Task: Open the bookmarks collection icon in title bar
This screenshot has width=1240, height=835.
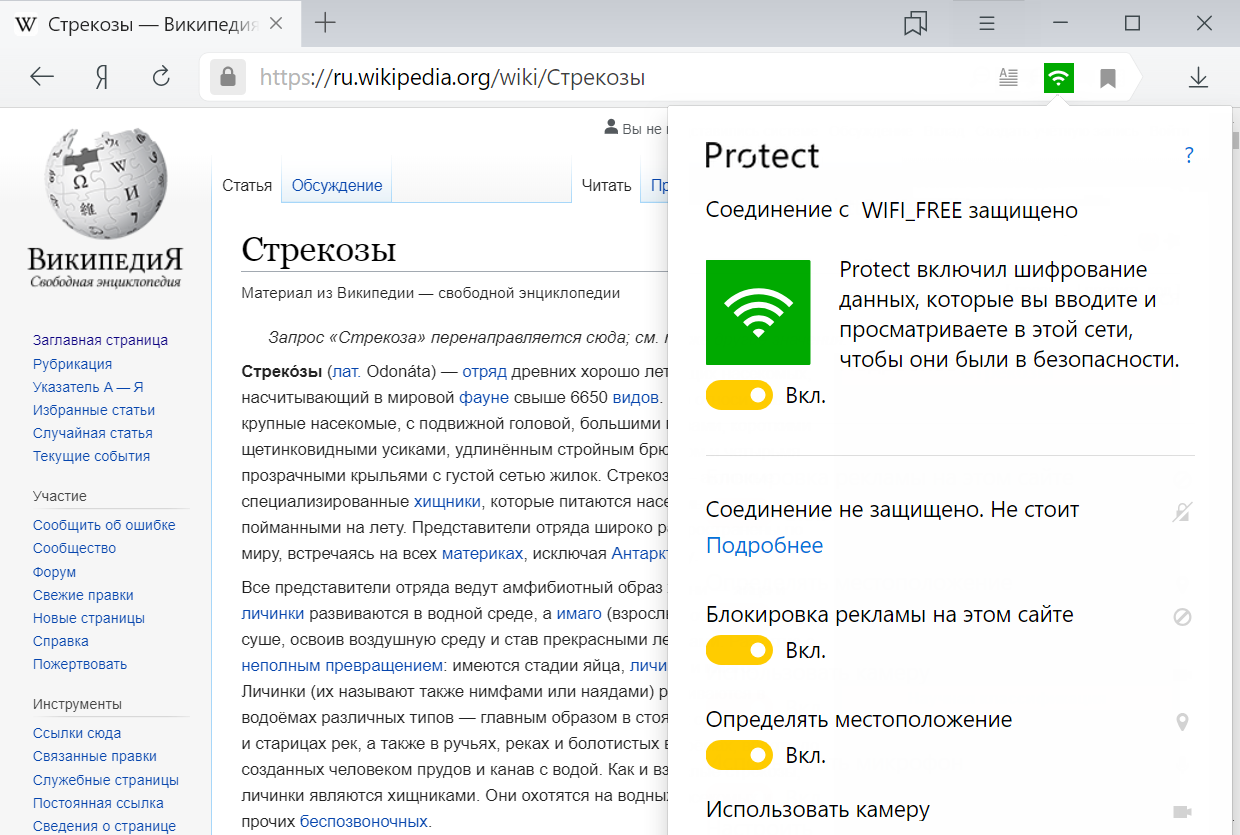Action: (x=915, y=24)
